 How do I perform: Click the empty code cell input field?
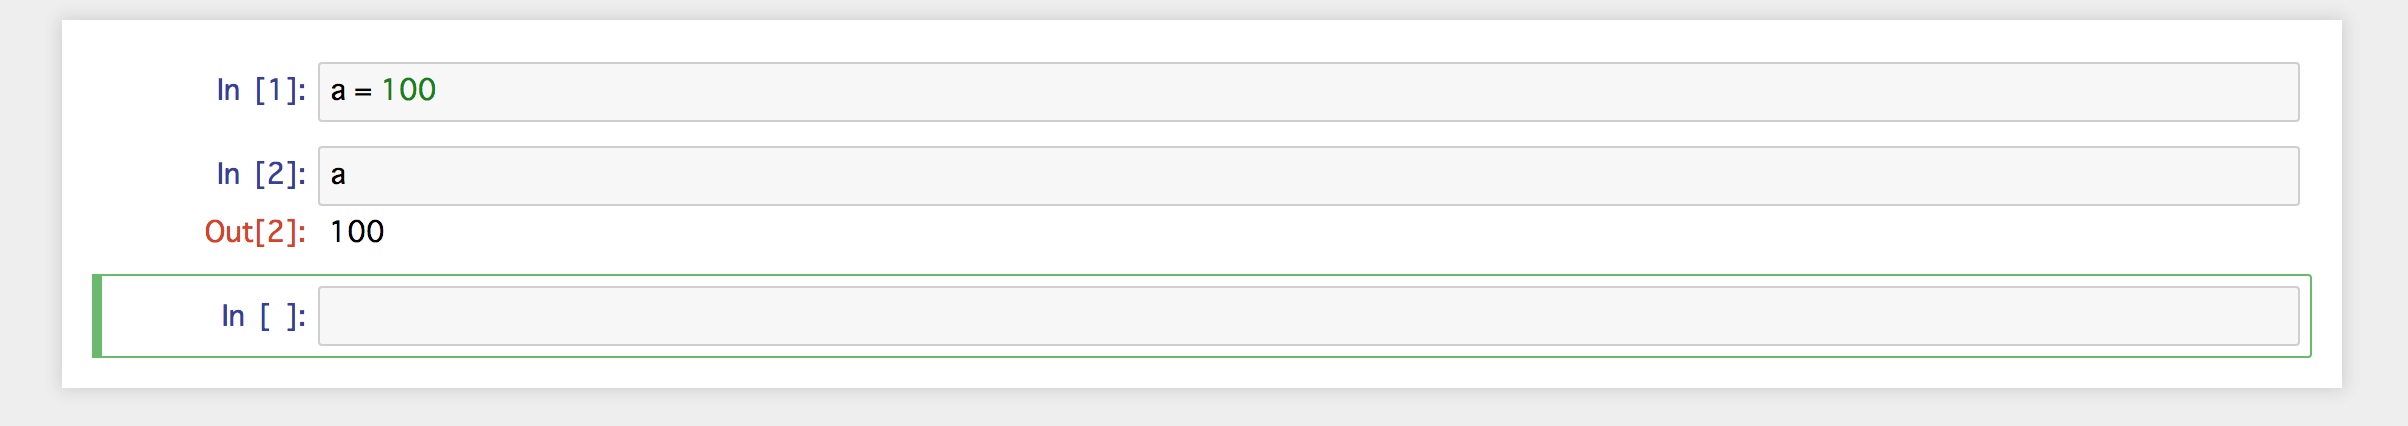pos(1308,316)
